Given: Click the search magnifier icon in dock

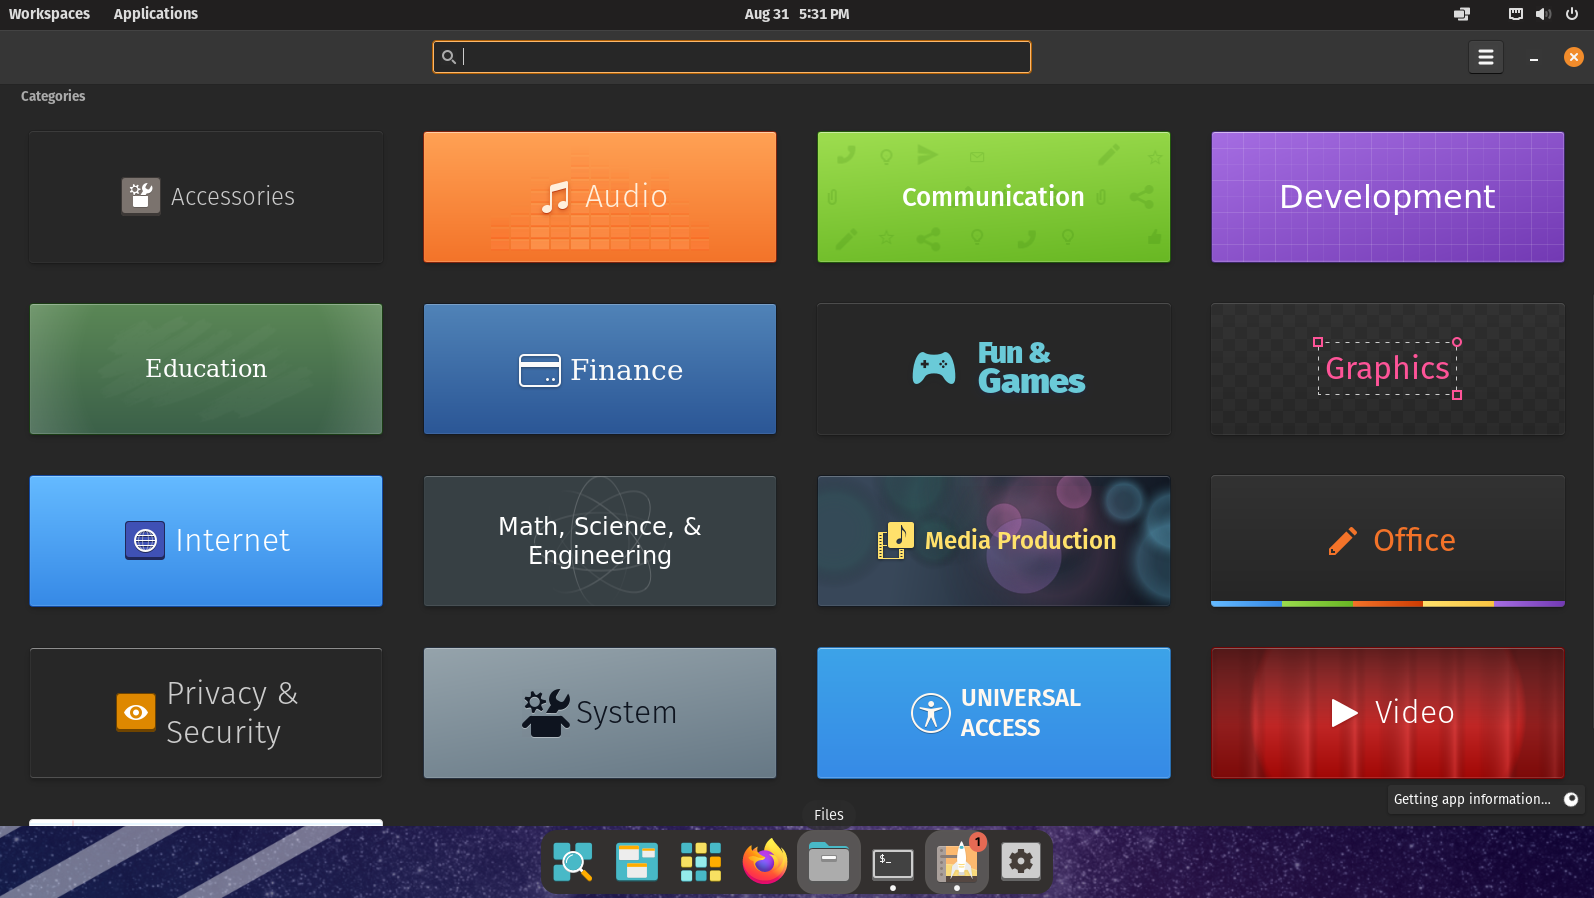Looking at the screenshot, I should point(573,861).
